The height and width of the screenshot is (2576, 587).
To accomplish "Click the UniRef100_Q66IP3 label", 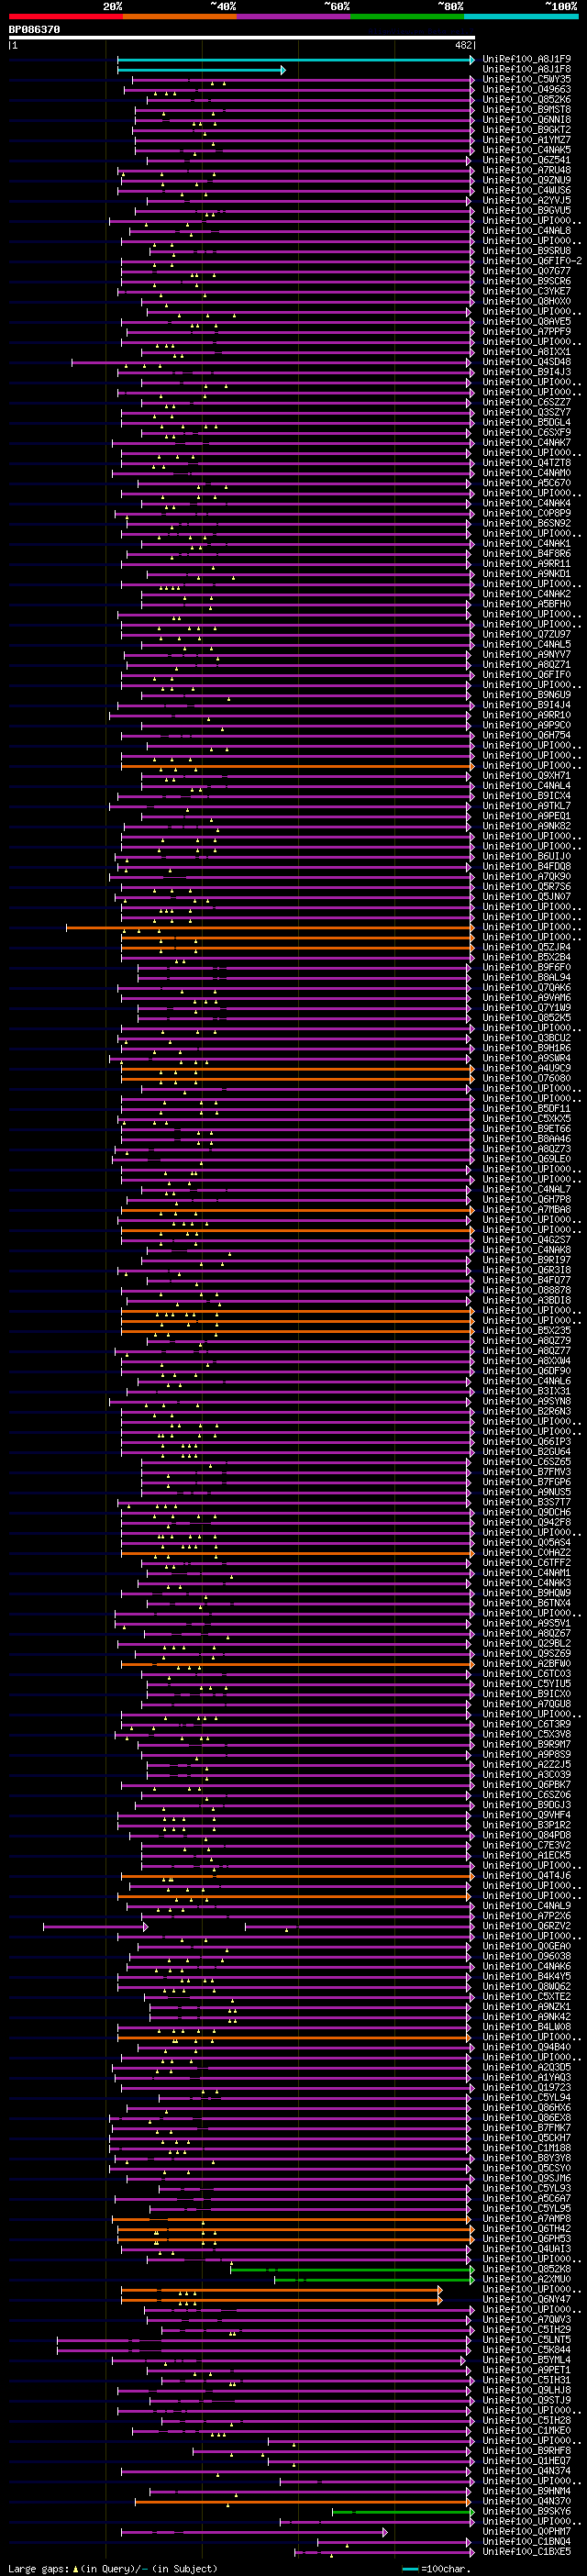I will click(526, 1441).
